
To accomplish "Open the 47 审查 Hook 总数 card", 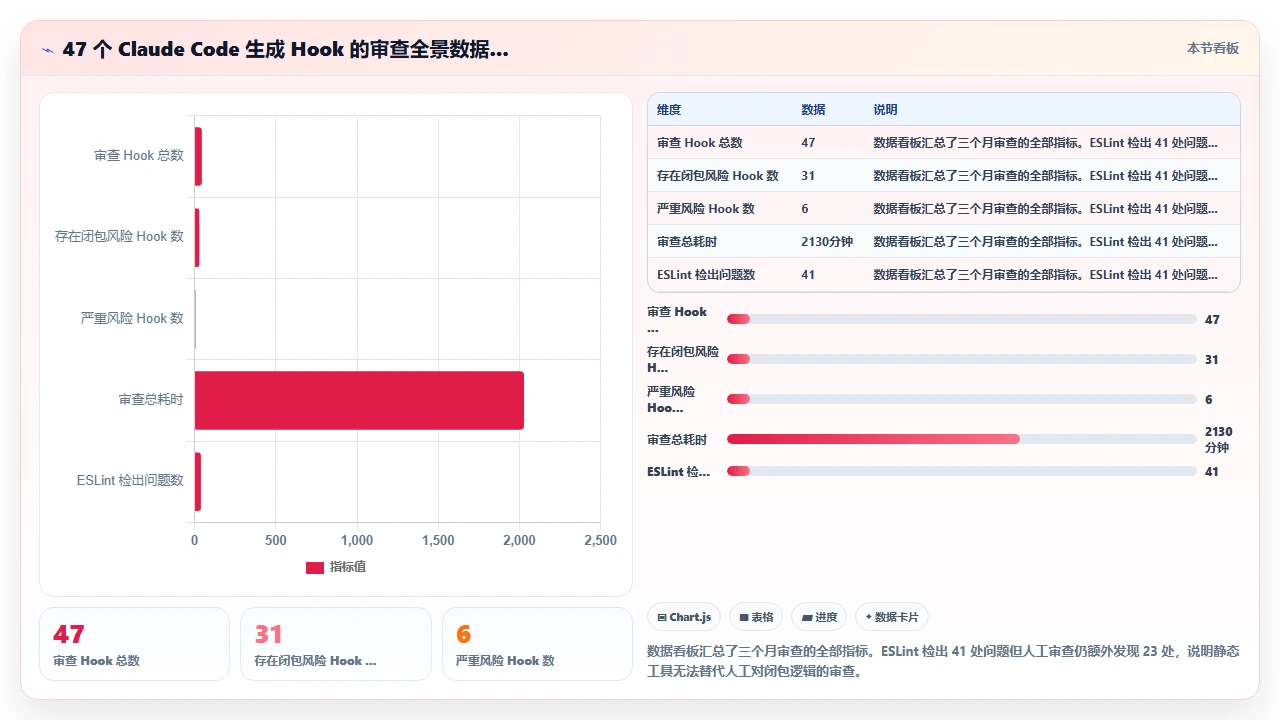I will pyautogui.click(x=134, y=644).
